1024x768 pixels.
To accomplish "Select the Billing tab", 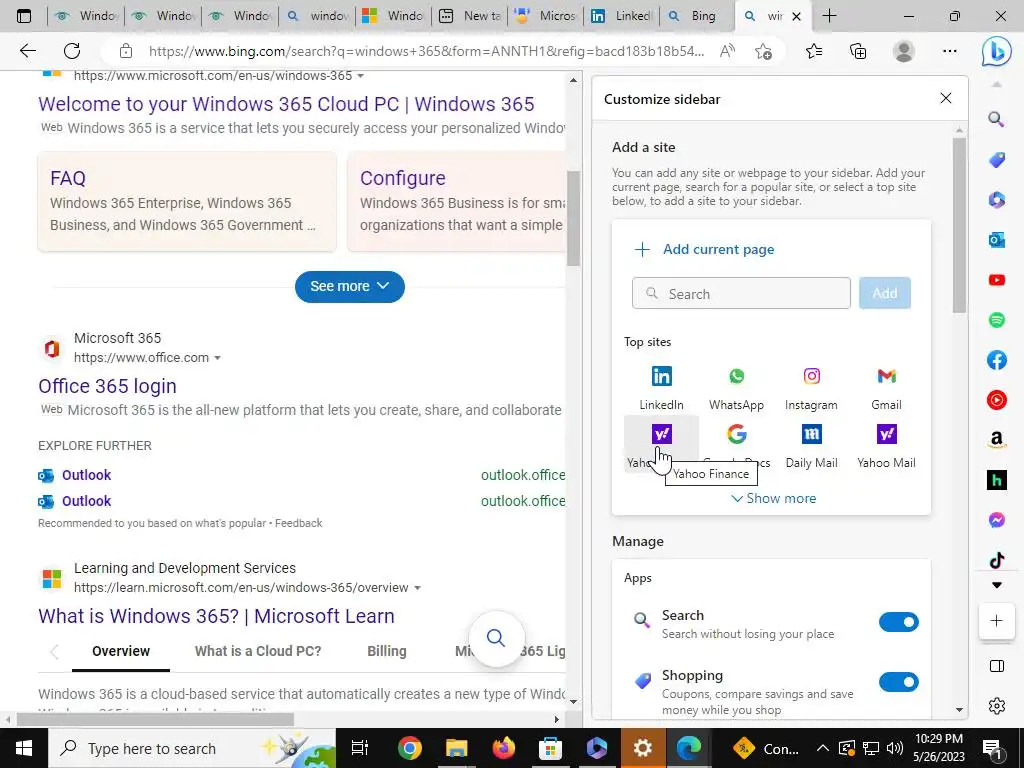I will click(387, 651).
